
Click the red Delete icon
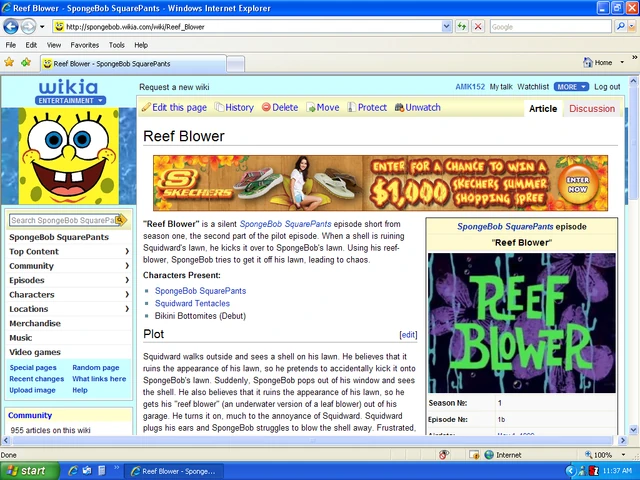pos(266,107)
